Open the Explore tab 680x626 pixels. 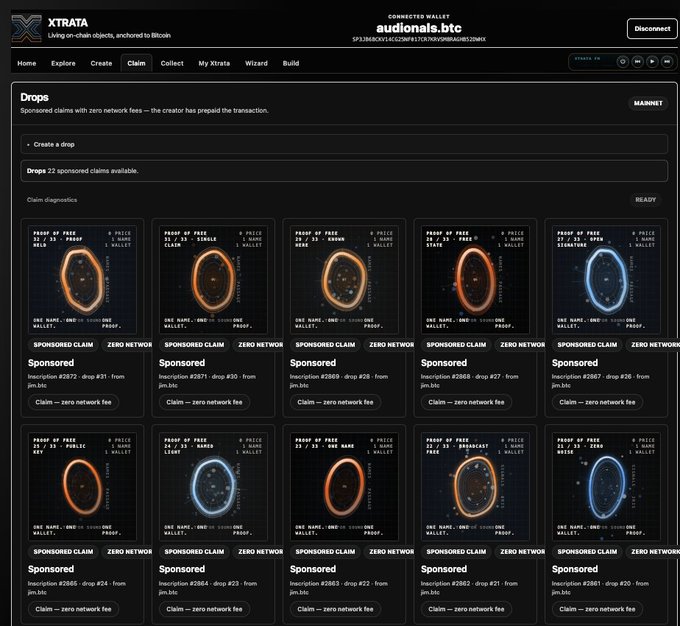click(63, 63)
